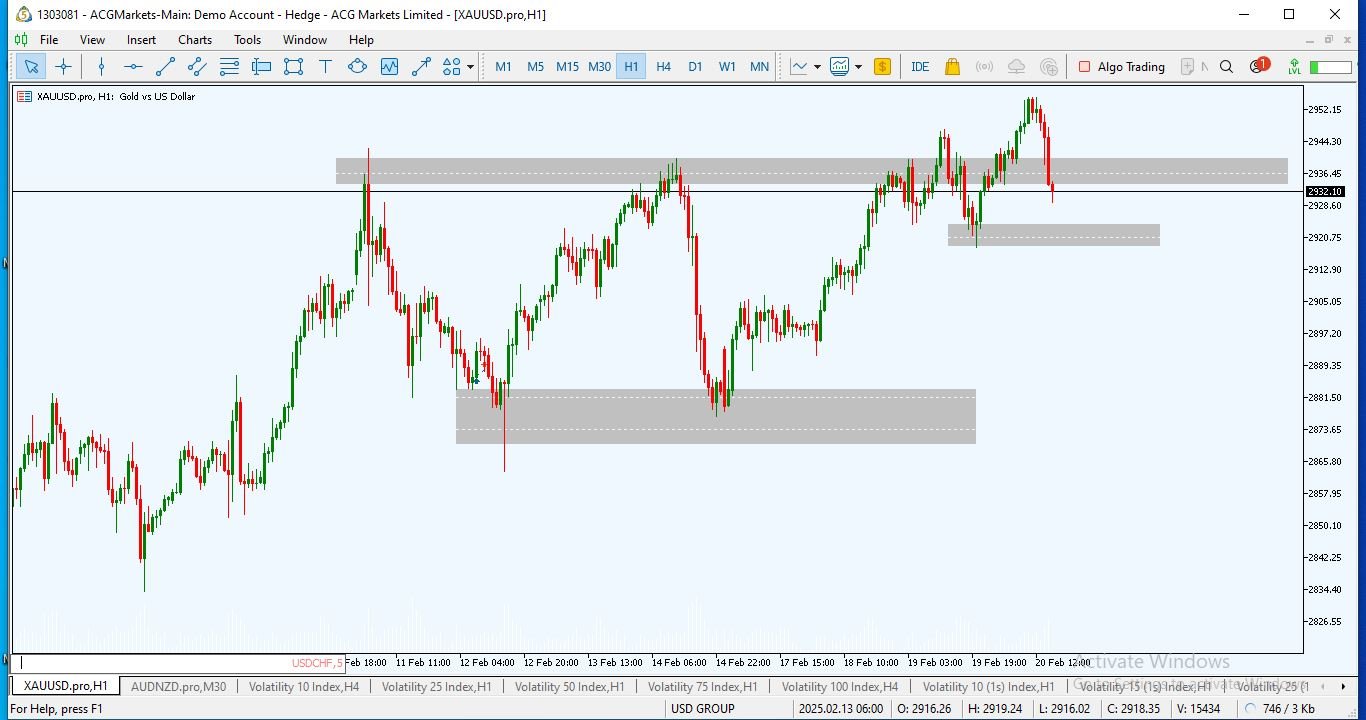This screenshot has width=1366, height=720.
Task: Expand the indicators list dropdown arrow
Action: [858, 67]
